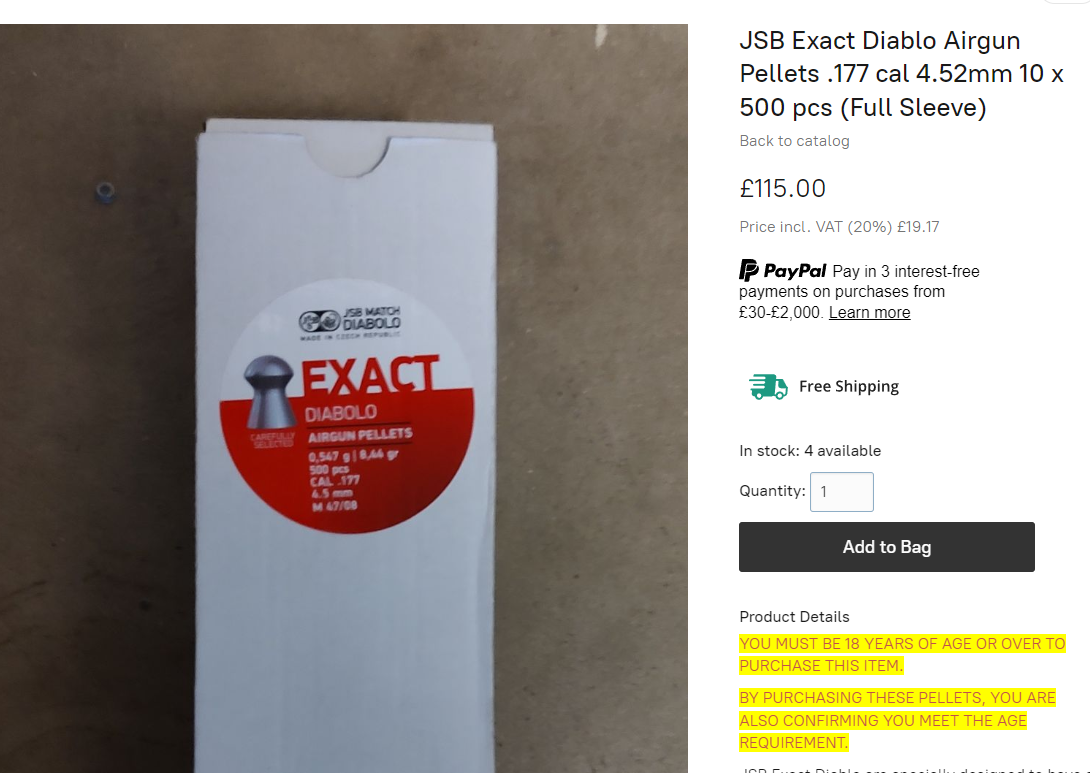Click the PayPal logo icon
This screenshot has width=1090, height=773.
coord(782,270)
